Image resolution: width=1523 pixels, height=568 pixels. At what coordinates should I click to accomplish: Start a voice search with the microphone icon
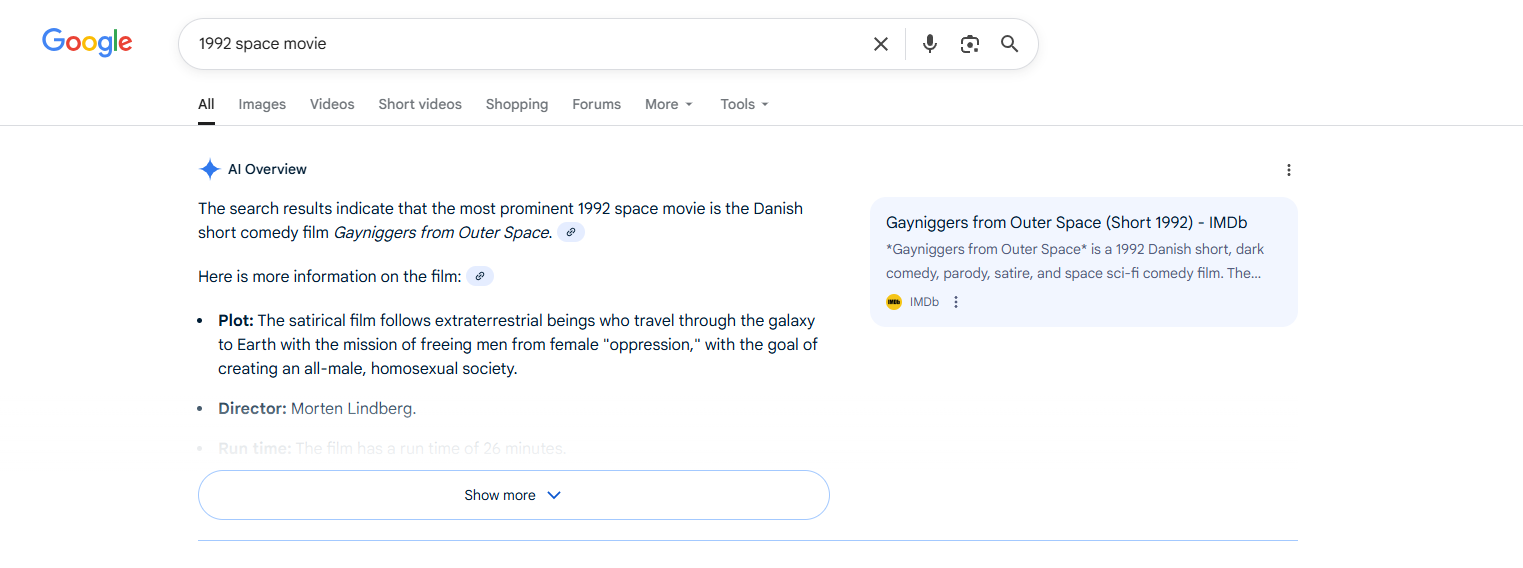pyautogui.click(x=930, y=44)
